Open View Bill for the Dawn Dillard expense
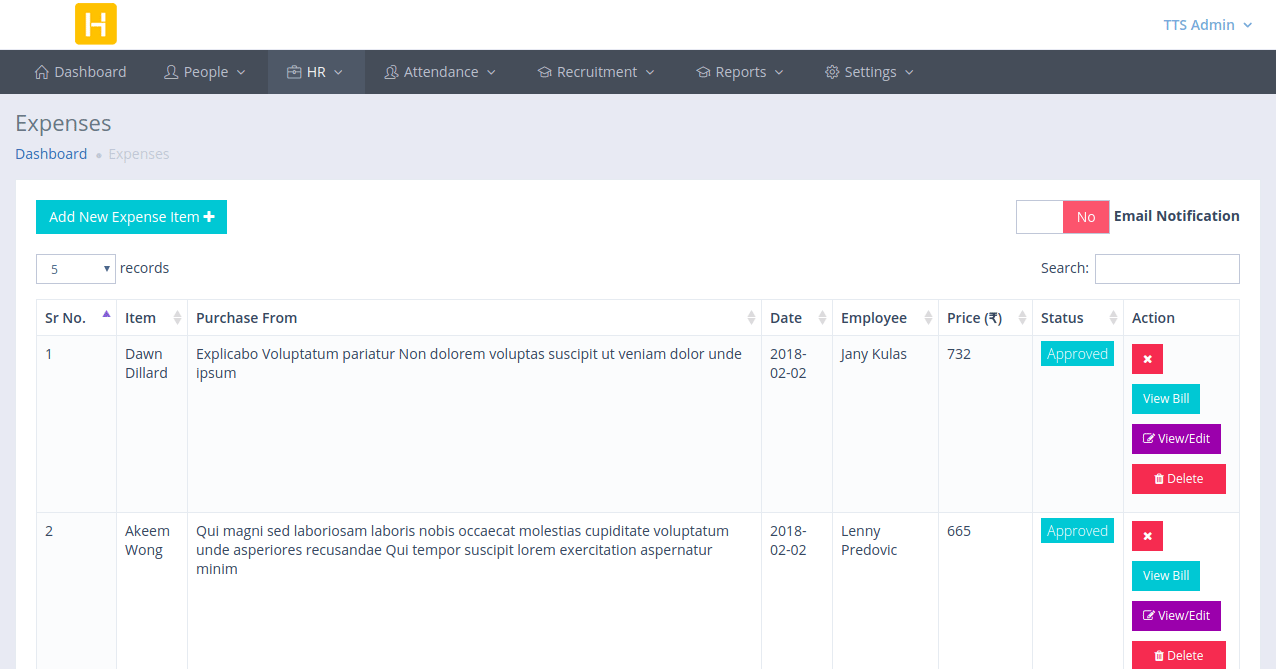Image resolution: width=1276 pixels, height=669 pixels. coord(1165,398)
